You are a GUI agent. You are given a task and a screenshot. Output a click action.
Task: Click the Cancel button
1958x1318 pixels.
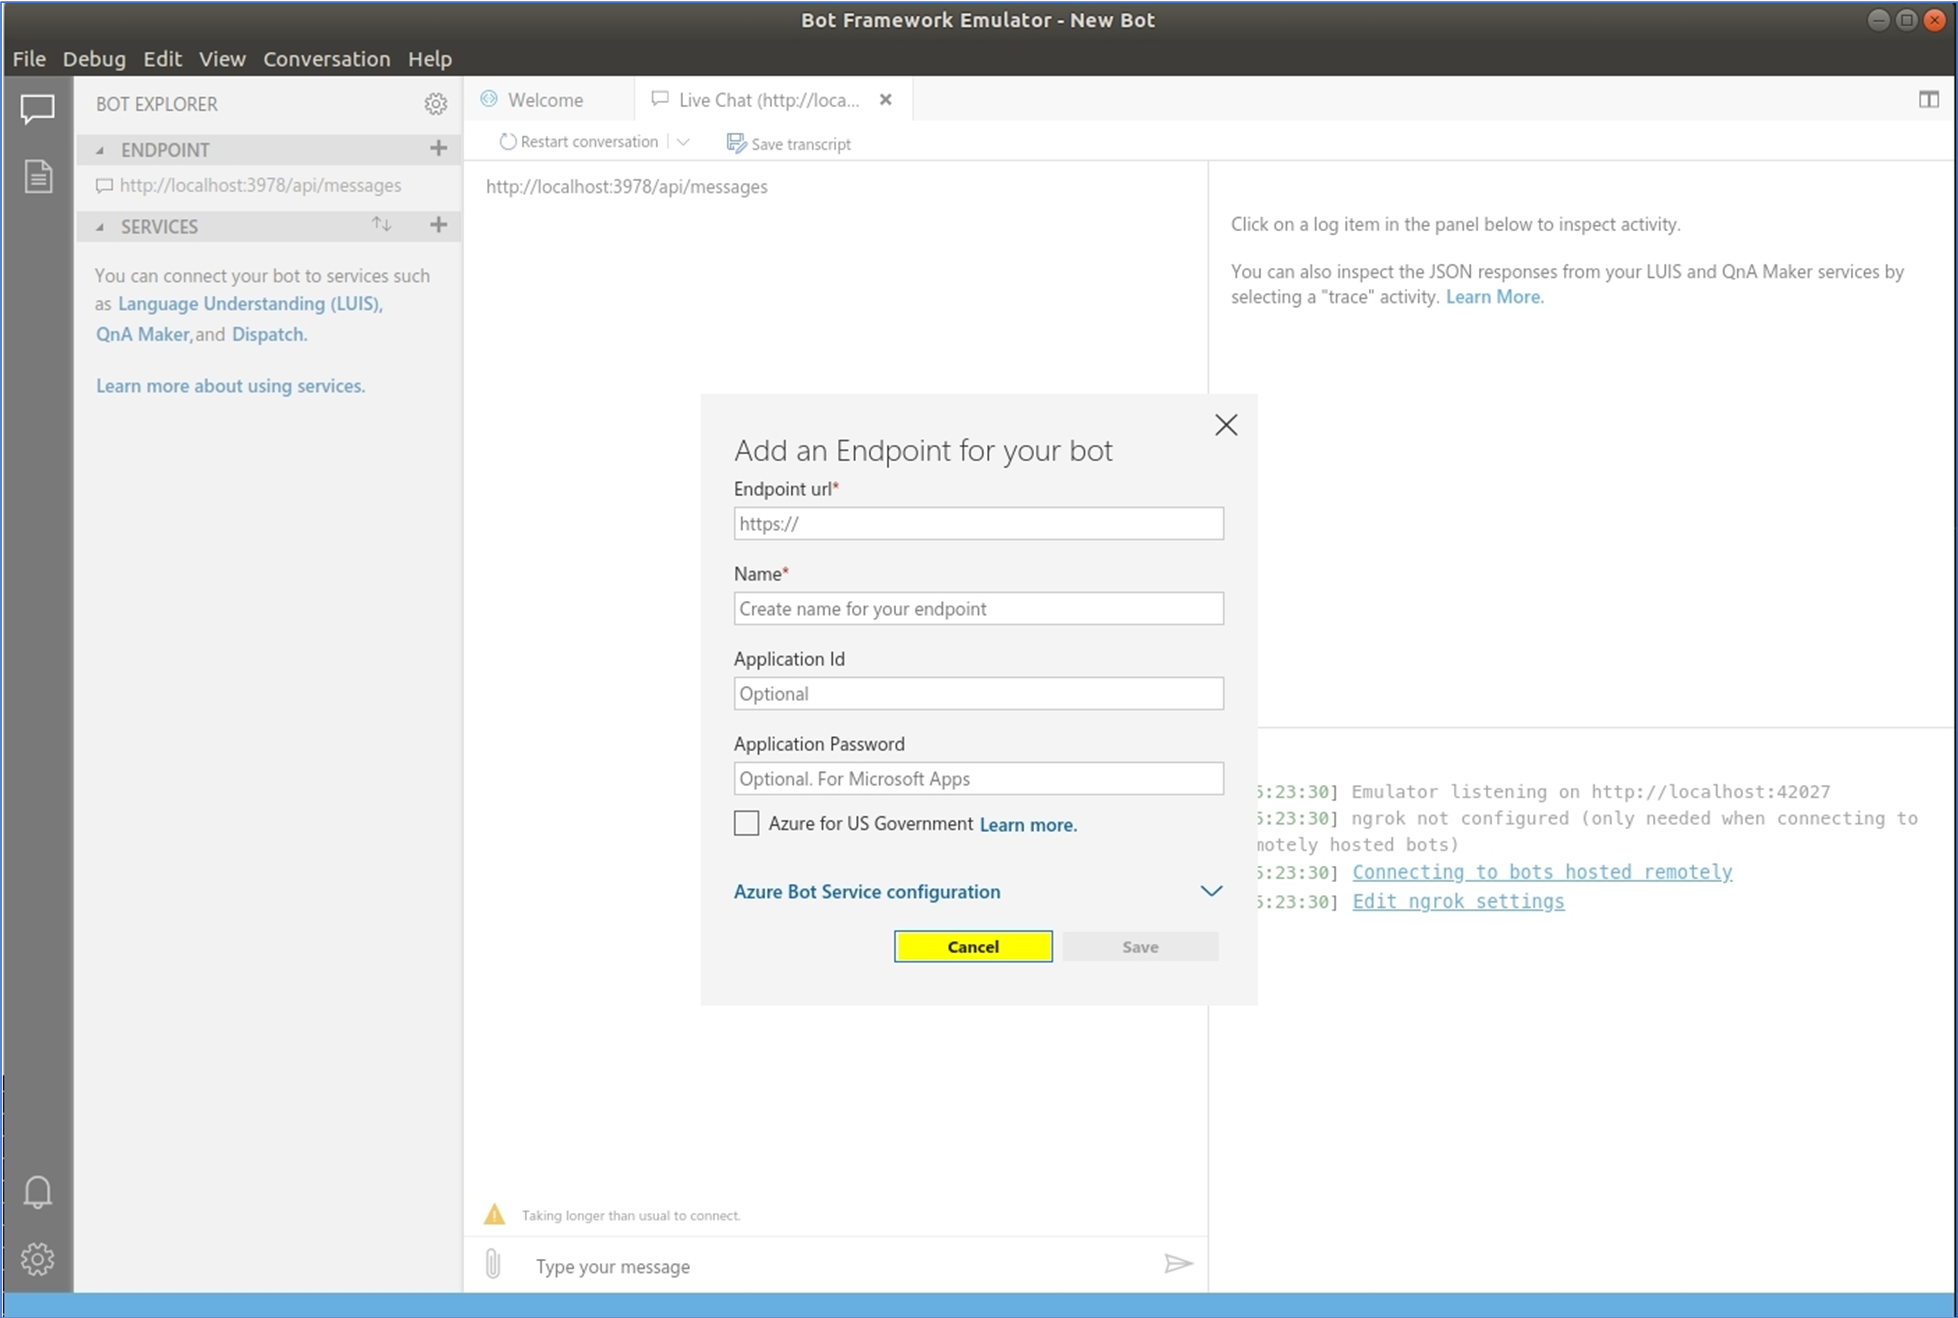point(973,946)
